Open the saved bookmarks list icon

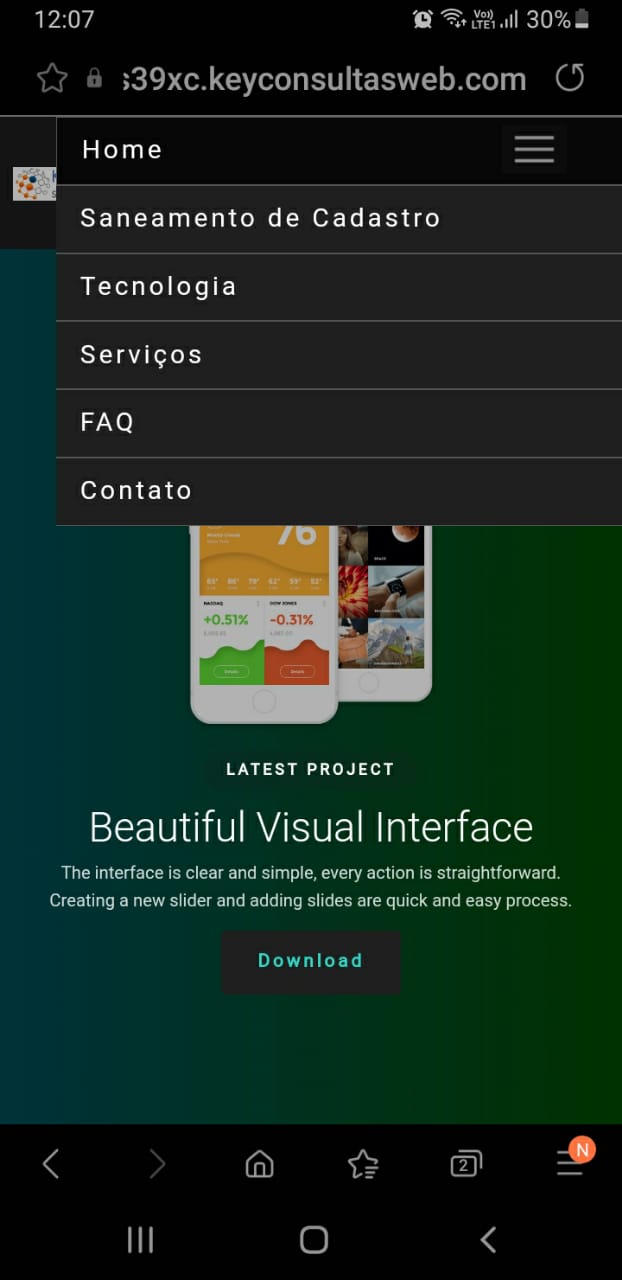tap(363, 1164)
